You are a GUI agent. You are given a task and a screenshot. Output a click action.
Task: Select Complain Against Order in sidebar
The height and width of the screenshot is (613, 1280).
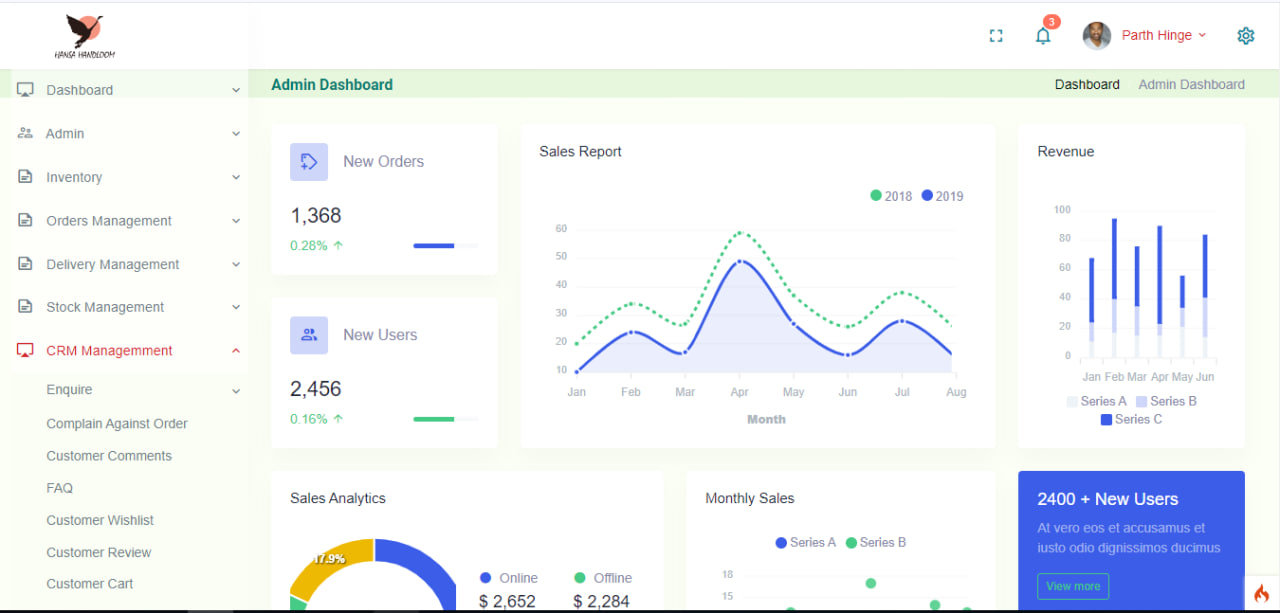coord(117,424)
